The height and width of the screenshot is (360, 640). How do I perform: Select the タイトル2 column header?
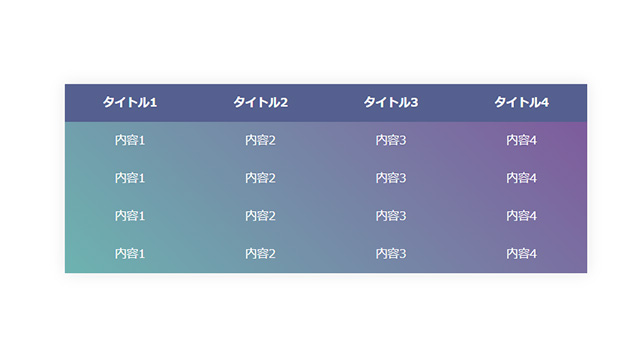point(260,102)
